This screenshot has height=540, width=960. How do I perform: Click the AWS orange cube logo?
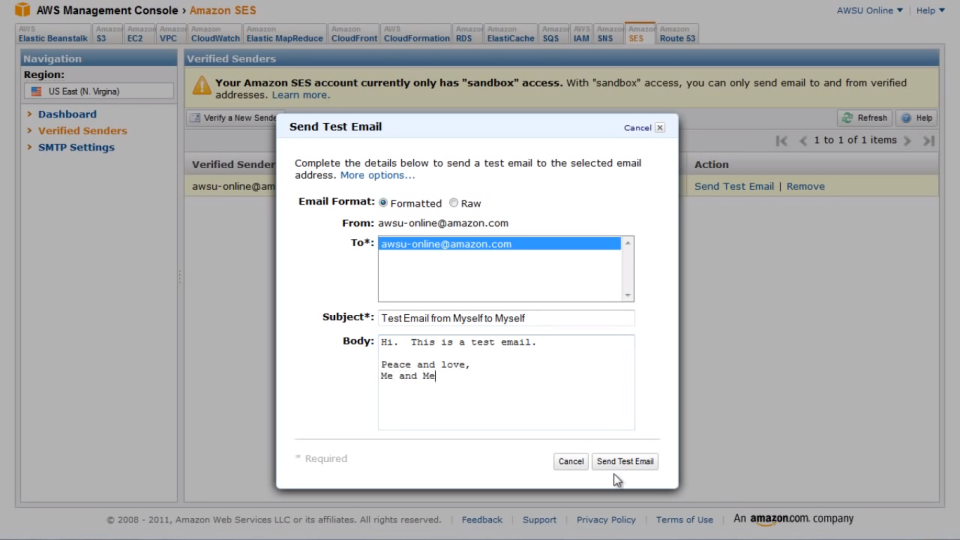(x=23, y=10)
